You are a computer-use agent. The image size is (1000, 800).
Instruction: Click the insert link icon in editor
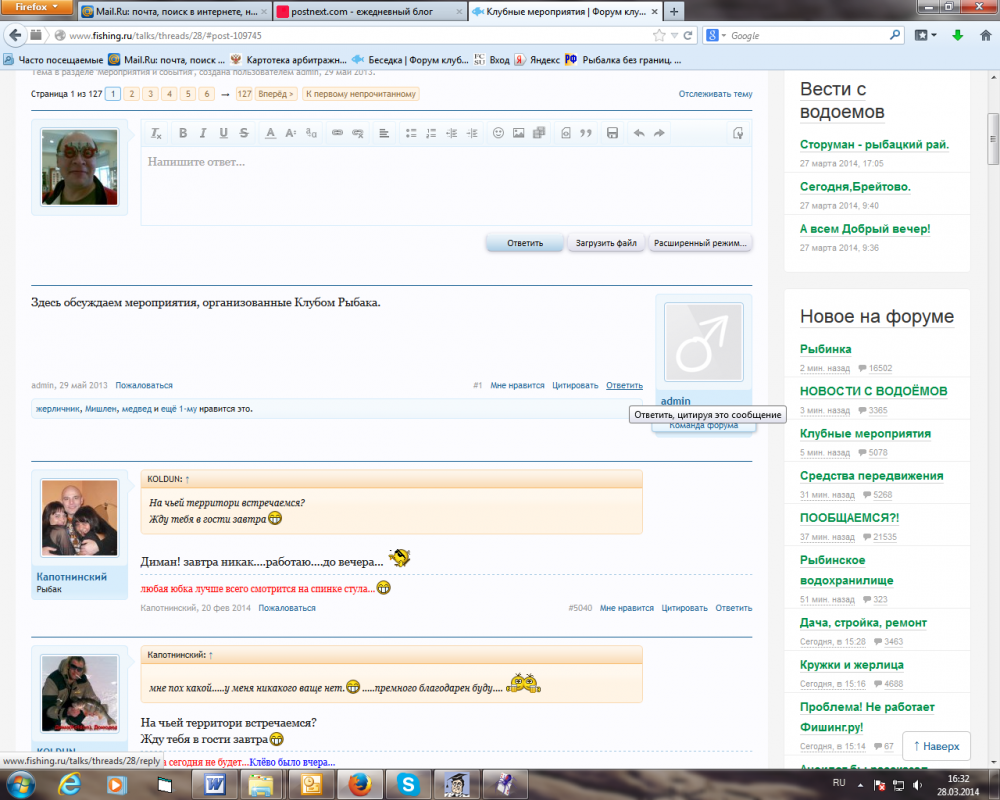click(337, 133)
